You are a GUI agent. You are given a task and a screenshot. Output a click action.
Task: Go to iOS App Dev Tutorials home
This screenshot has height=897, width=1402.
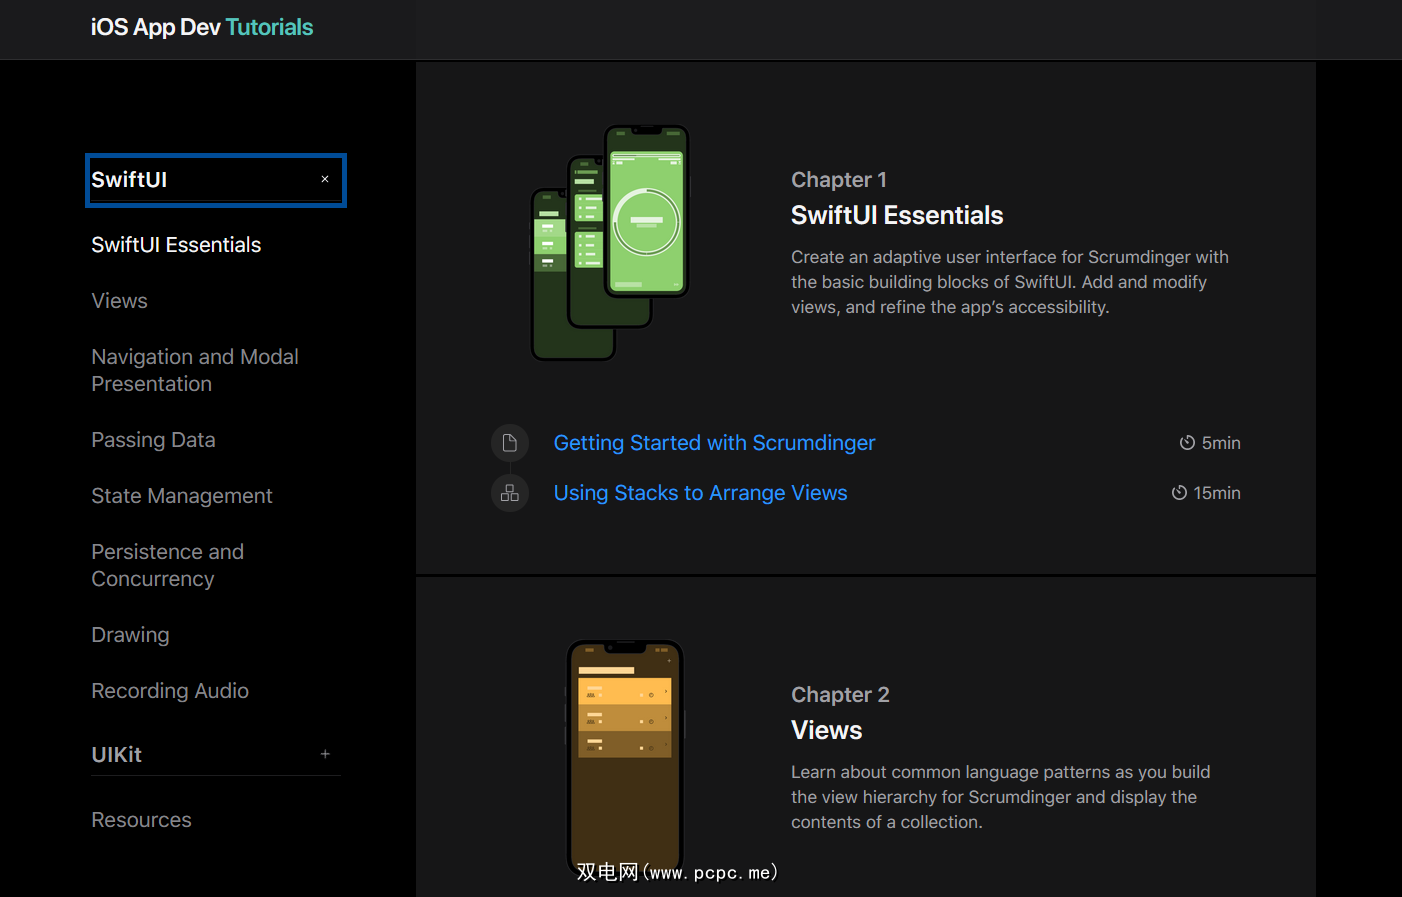point(202,28)
